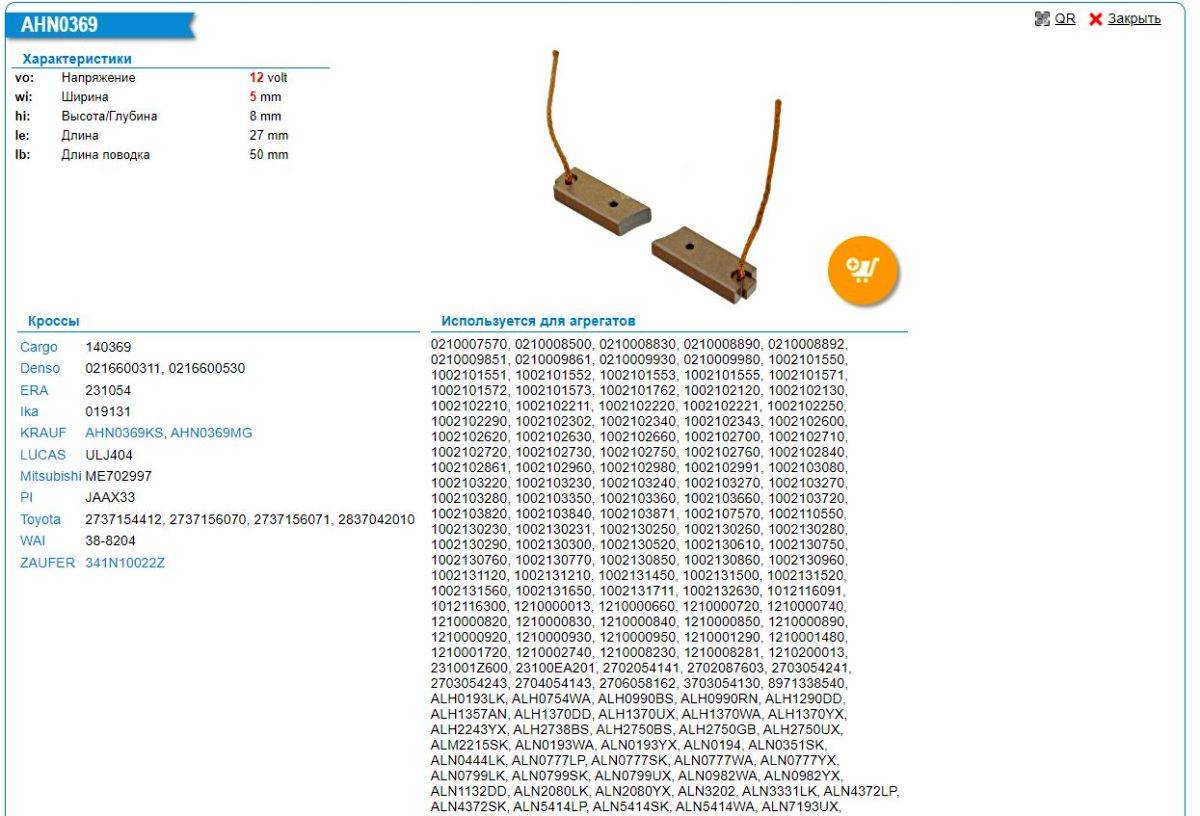Viewport: 1200px width, 816px height.
Task: Open the KRAUF brand name link
Action: coord(44,433)
